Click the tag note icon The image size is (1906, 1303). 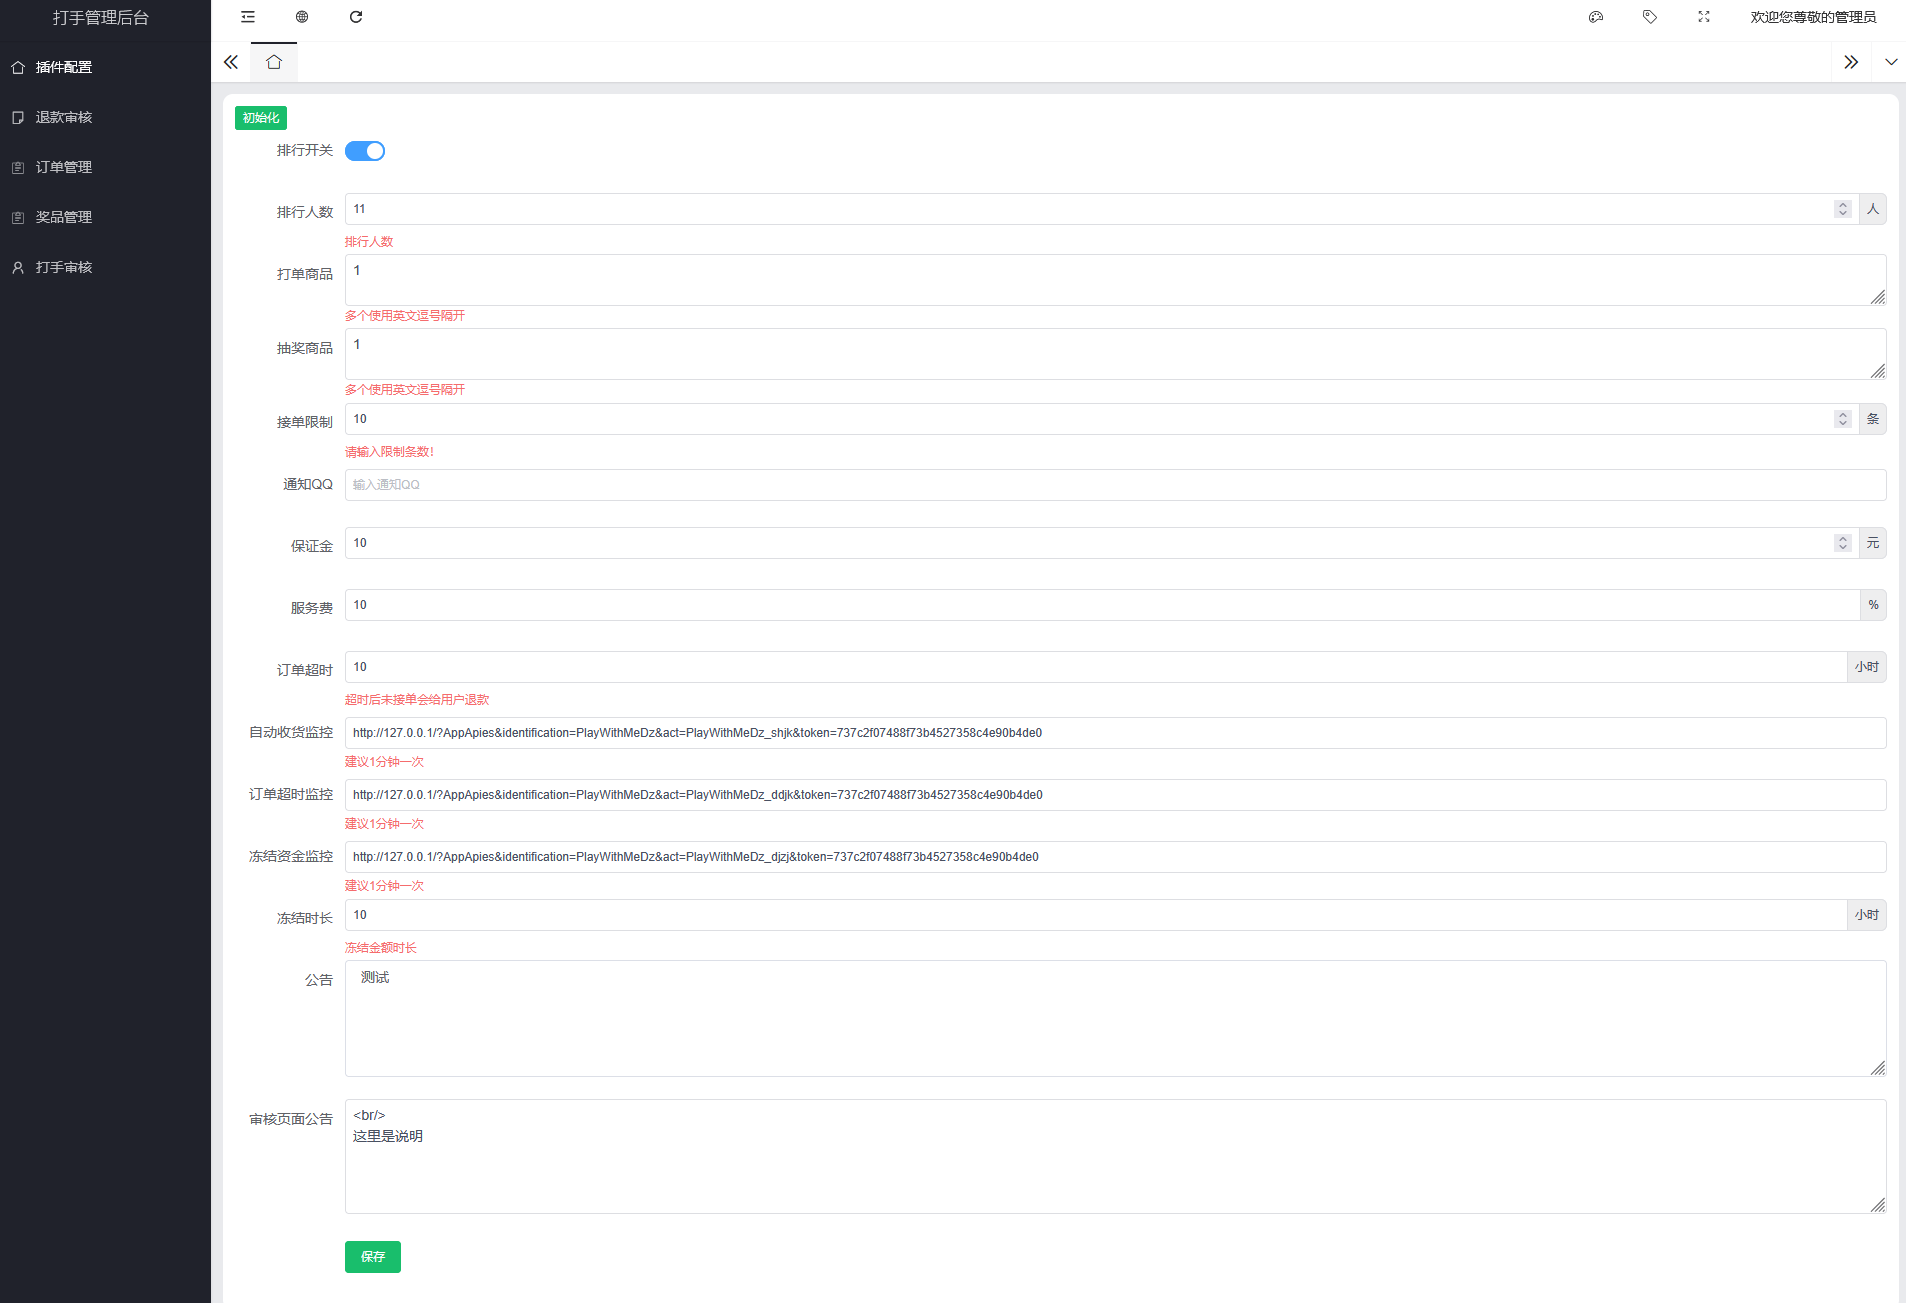(1650, 17)
